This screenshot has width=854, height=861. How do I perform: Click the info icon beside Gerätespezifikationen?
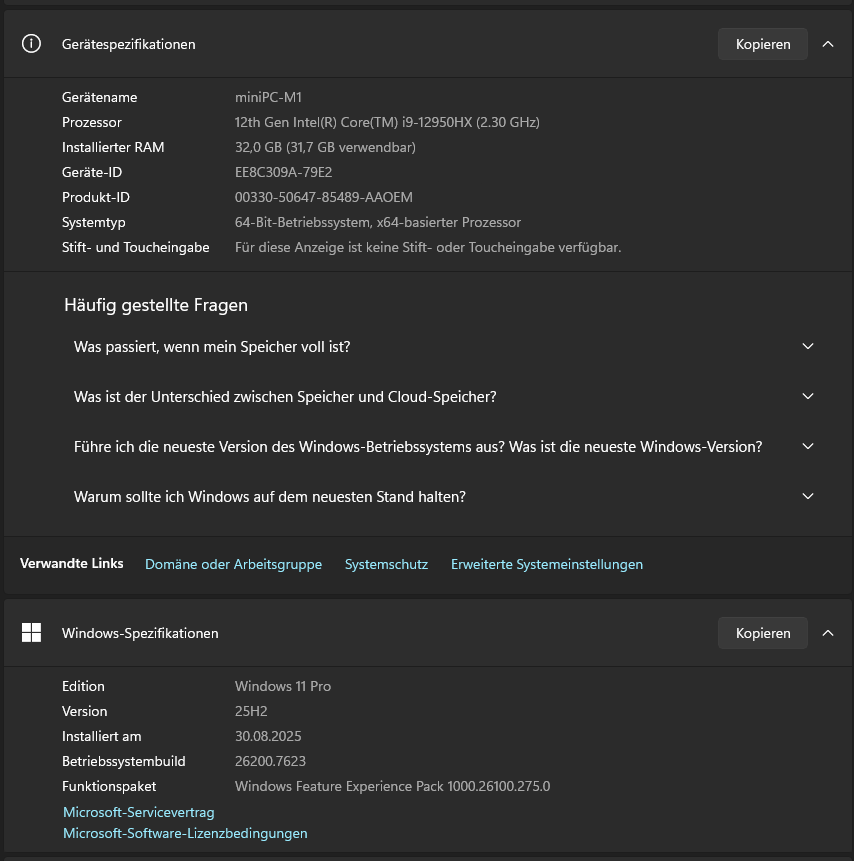(x=32, y=44)
